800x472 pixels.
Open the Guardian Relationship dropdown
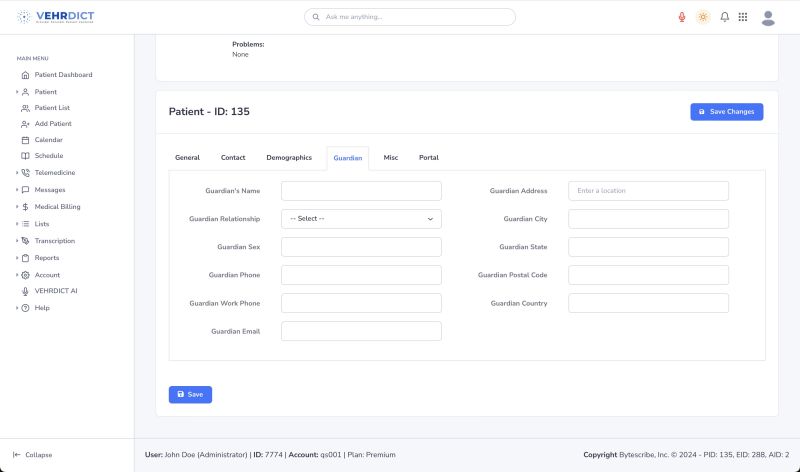tap(361, 219)
